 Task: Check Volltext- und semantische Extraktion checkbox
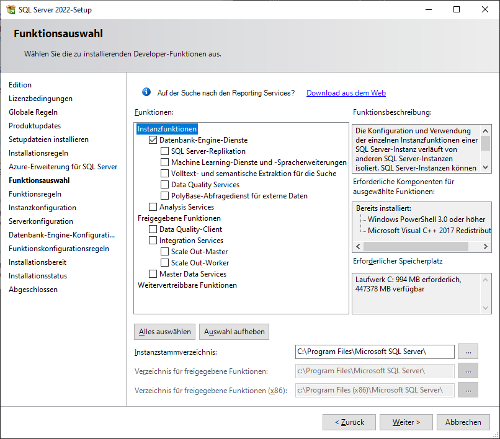click(x=164, y=173)
